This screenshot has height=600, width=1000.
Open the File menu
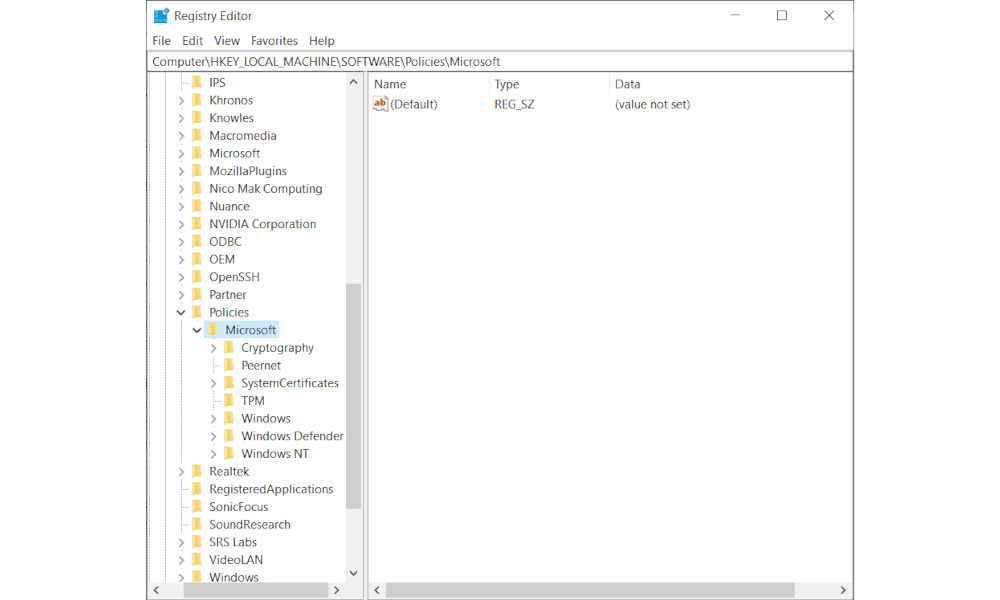pyautogui.click(x=161, y=41)
